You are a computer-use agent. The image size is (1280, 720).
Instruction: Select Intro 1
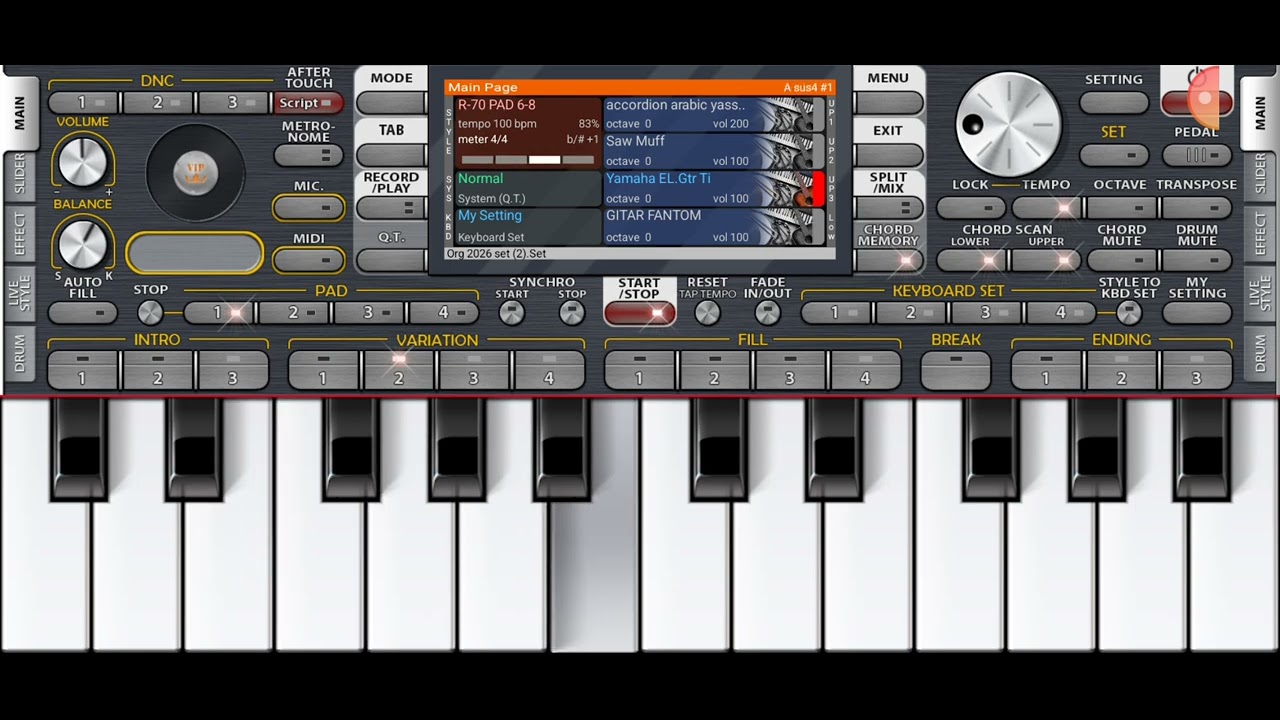(83, 370)
